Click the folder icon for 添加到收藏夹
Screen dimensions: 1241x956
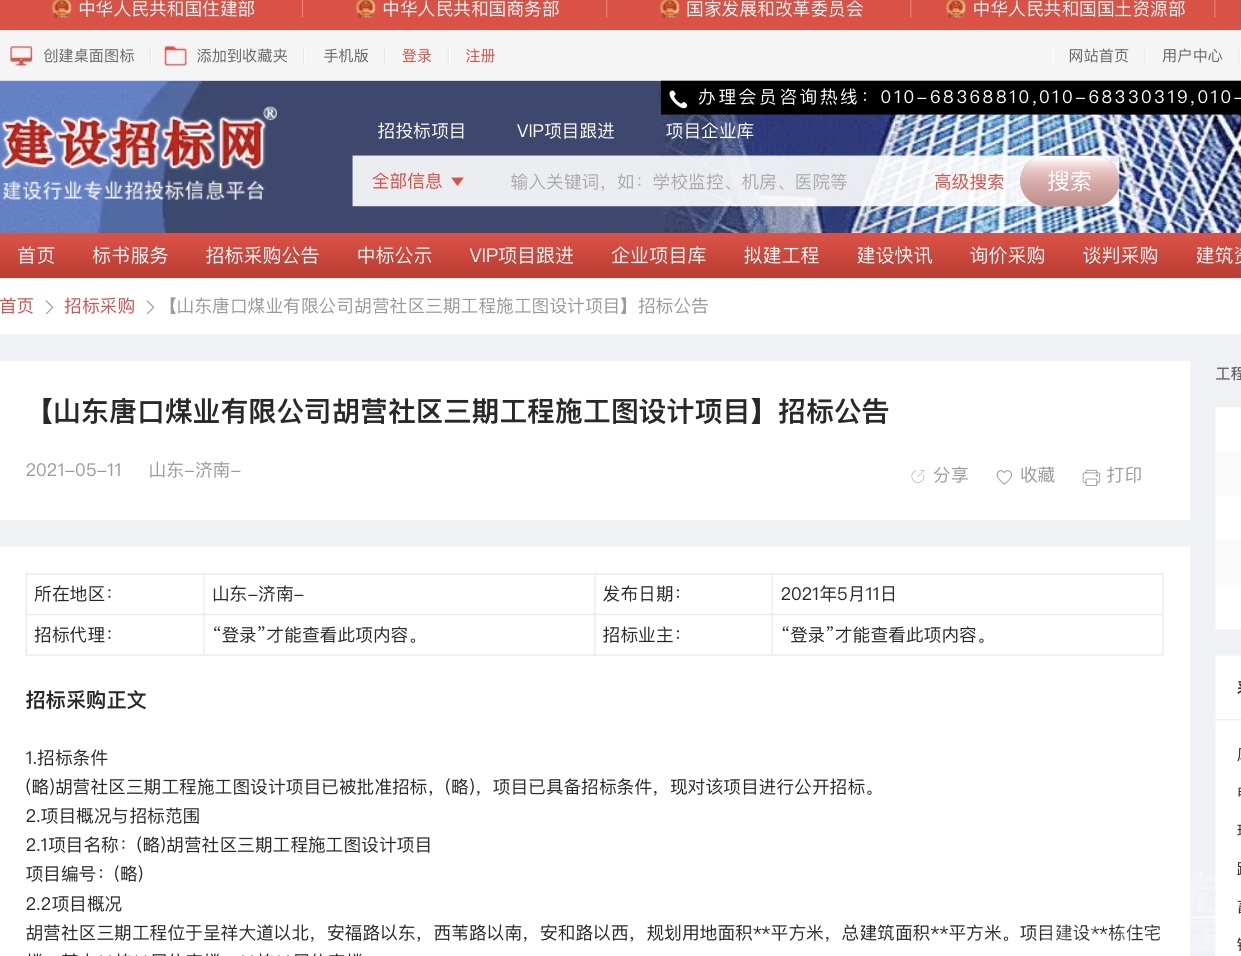pos(175,56)
